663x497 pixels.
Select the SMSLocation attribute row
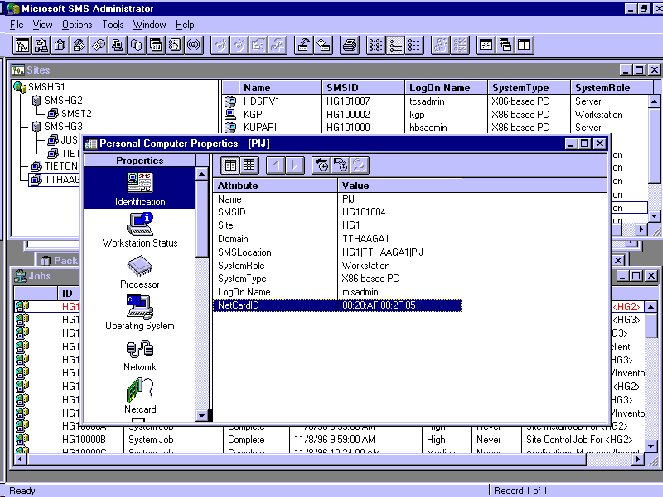tap(337, 253)
